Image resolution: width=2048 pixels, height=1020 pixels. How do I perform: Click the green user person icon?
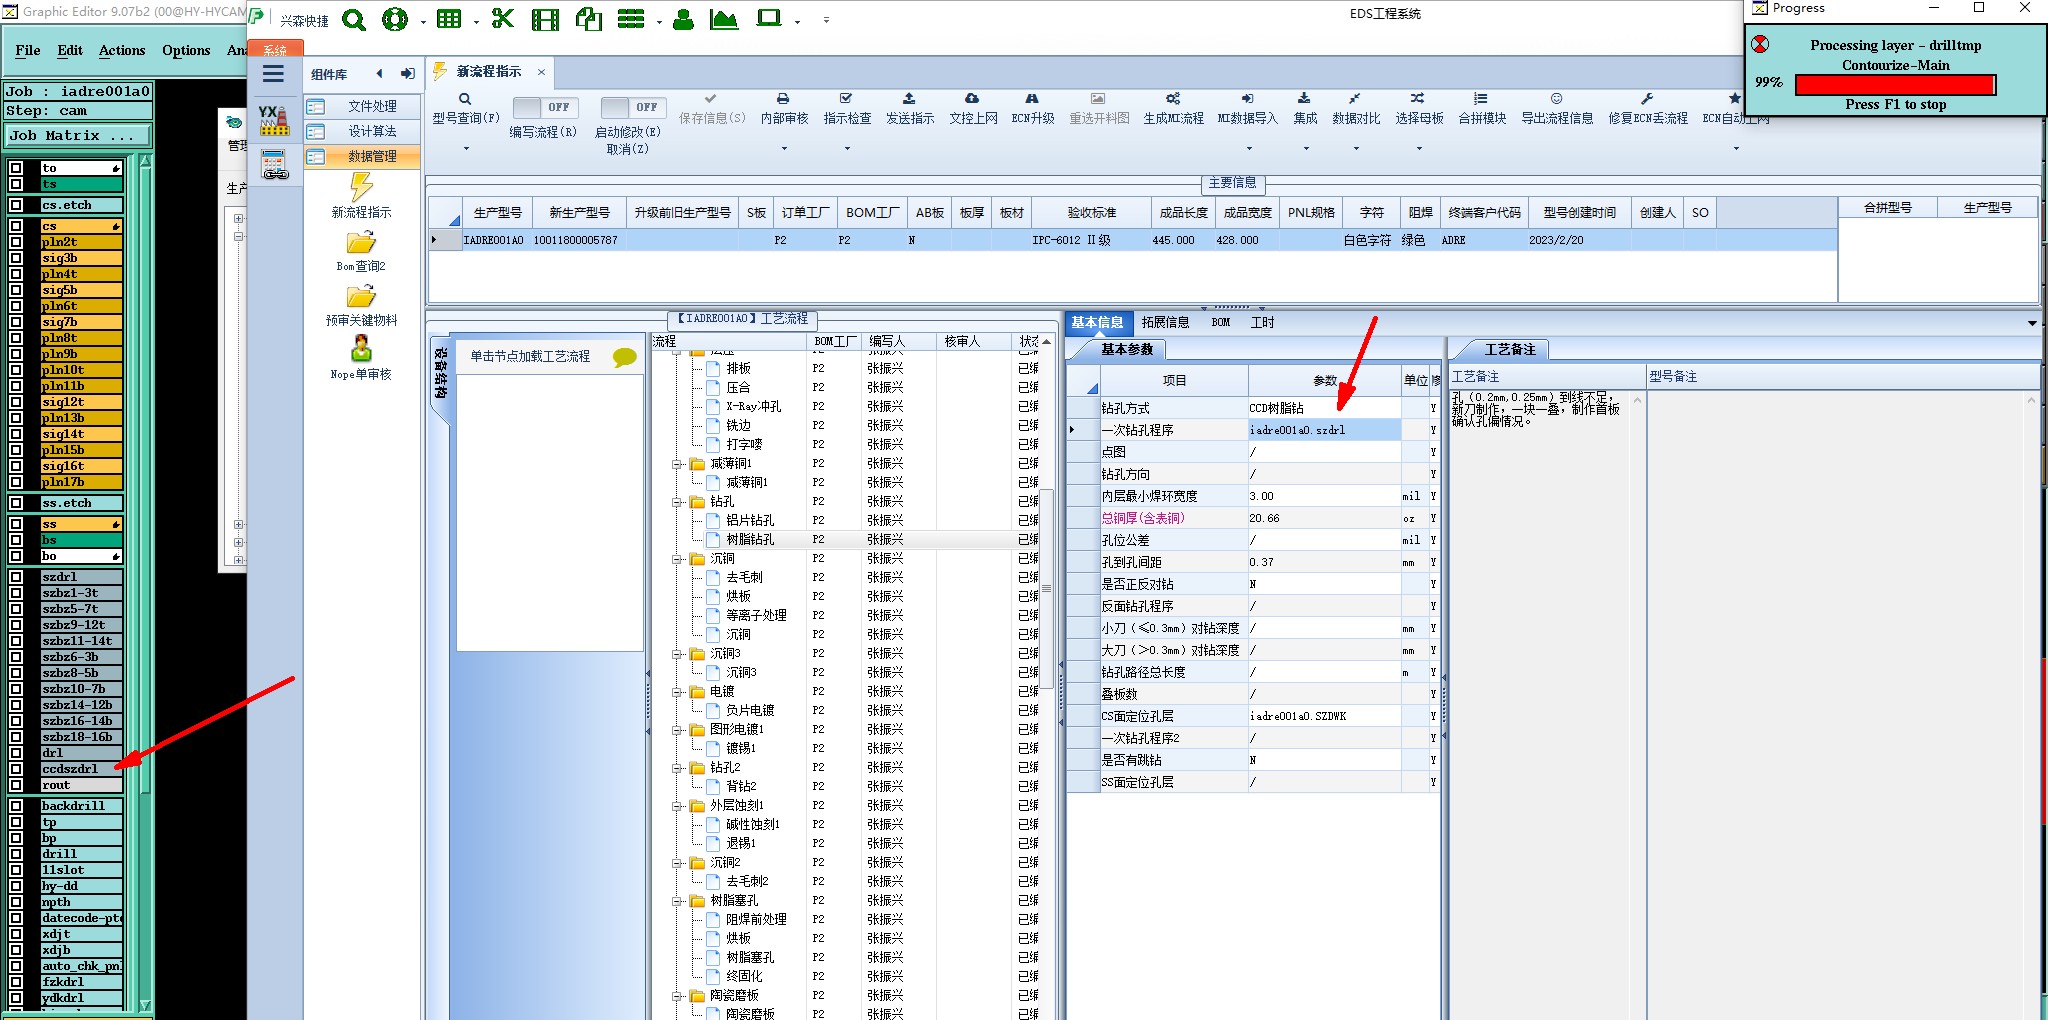[683, 19]
